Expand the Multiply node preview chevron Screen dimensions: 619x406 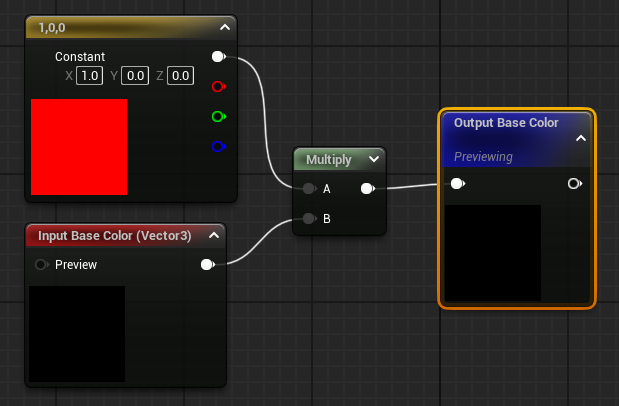(x=373, y=159)
